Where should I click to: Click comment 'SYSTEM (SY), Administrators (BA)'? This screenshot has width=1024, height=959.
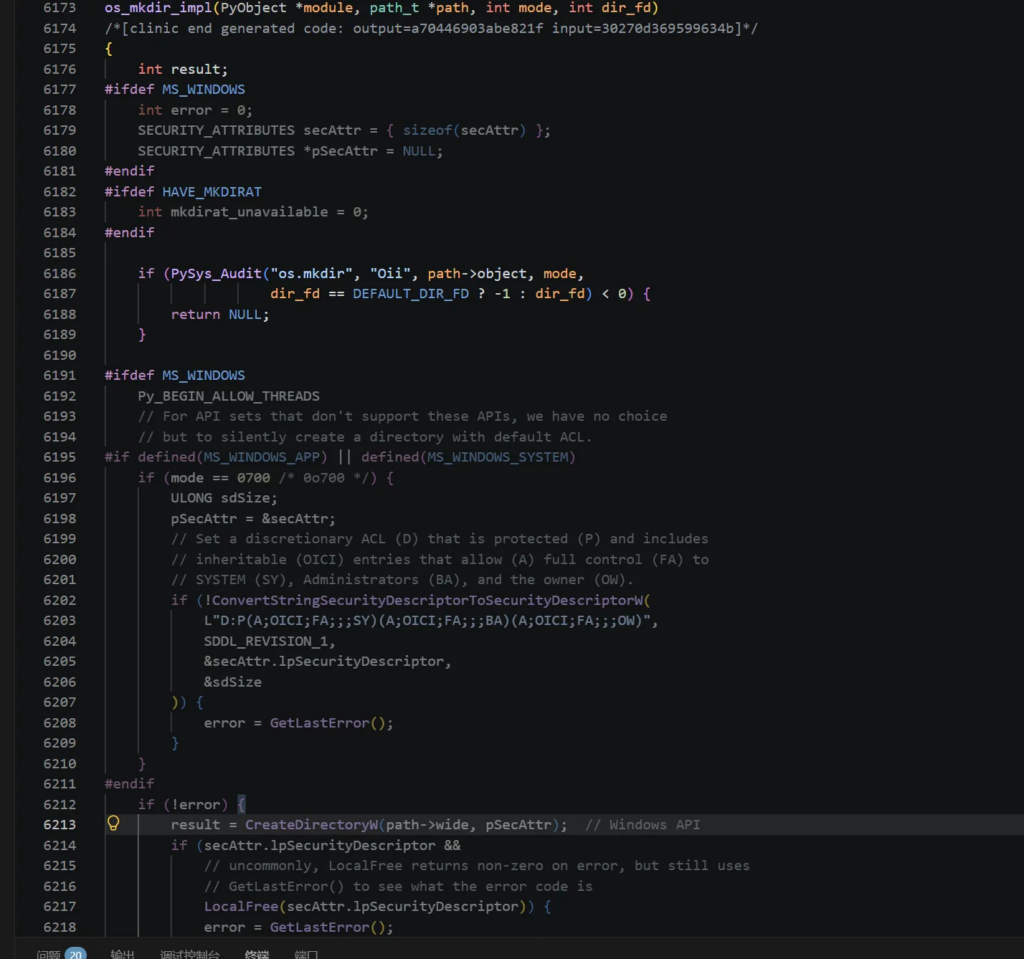tap(402, 579)
